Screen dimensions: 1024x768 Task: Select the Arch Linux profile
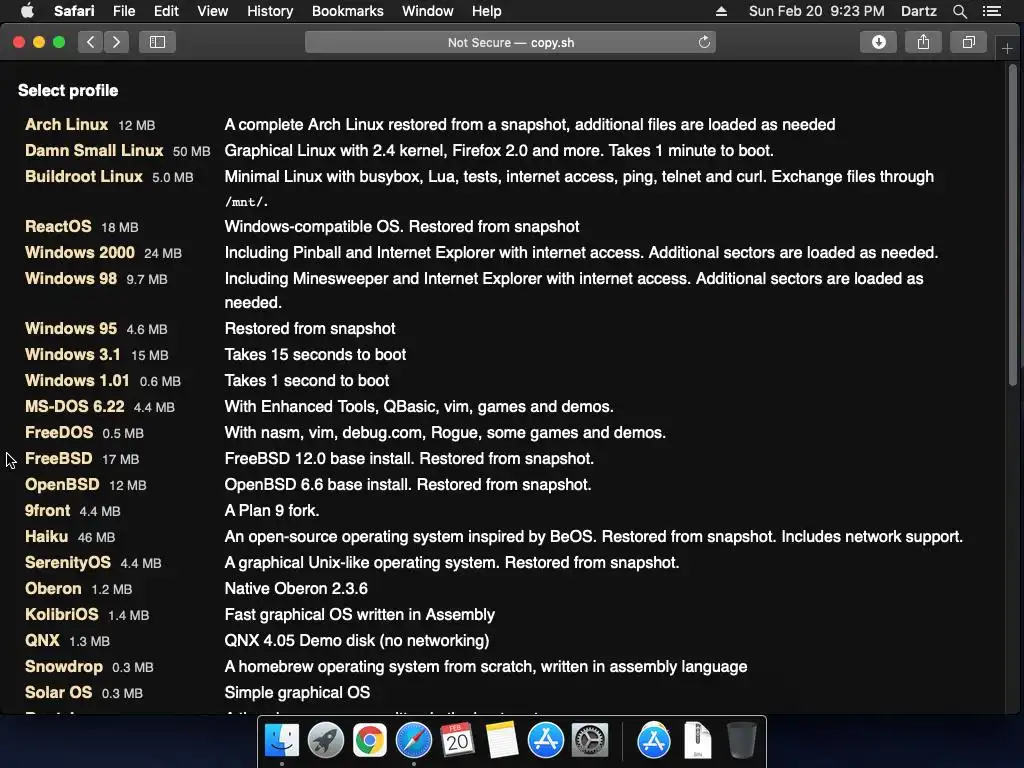point(66,124)
